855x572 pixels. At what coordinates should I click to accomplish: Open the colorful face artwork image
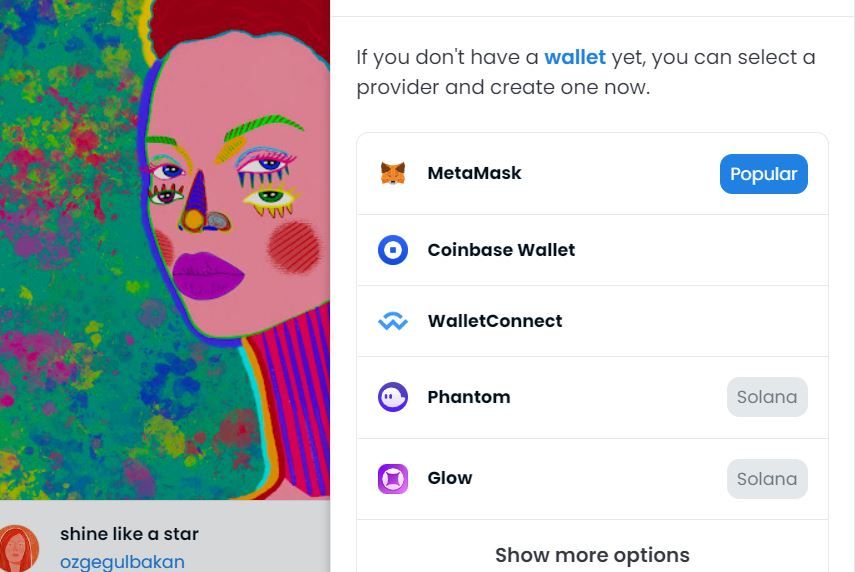(165, 250)
